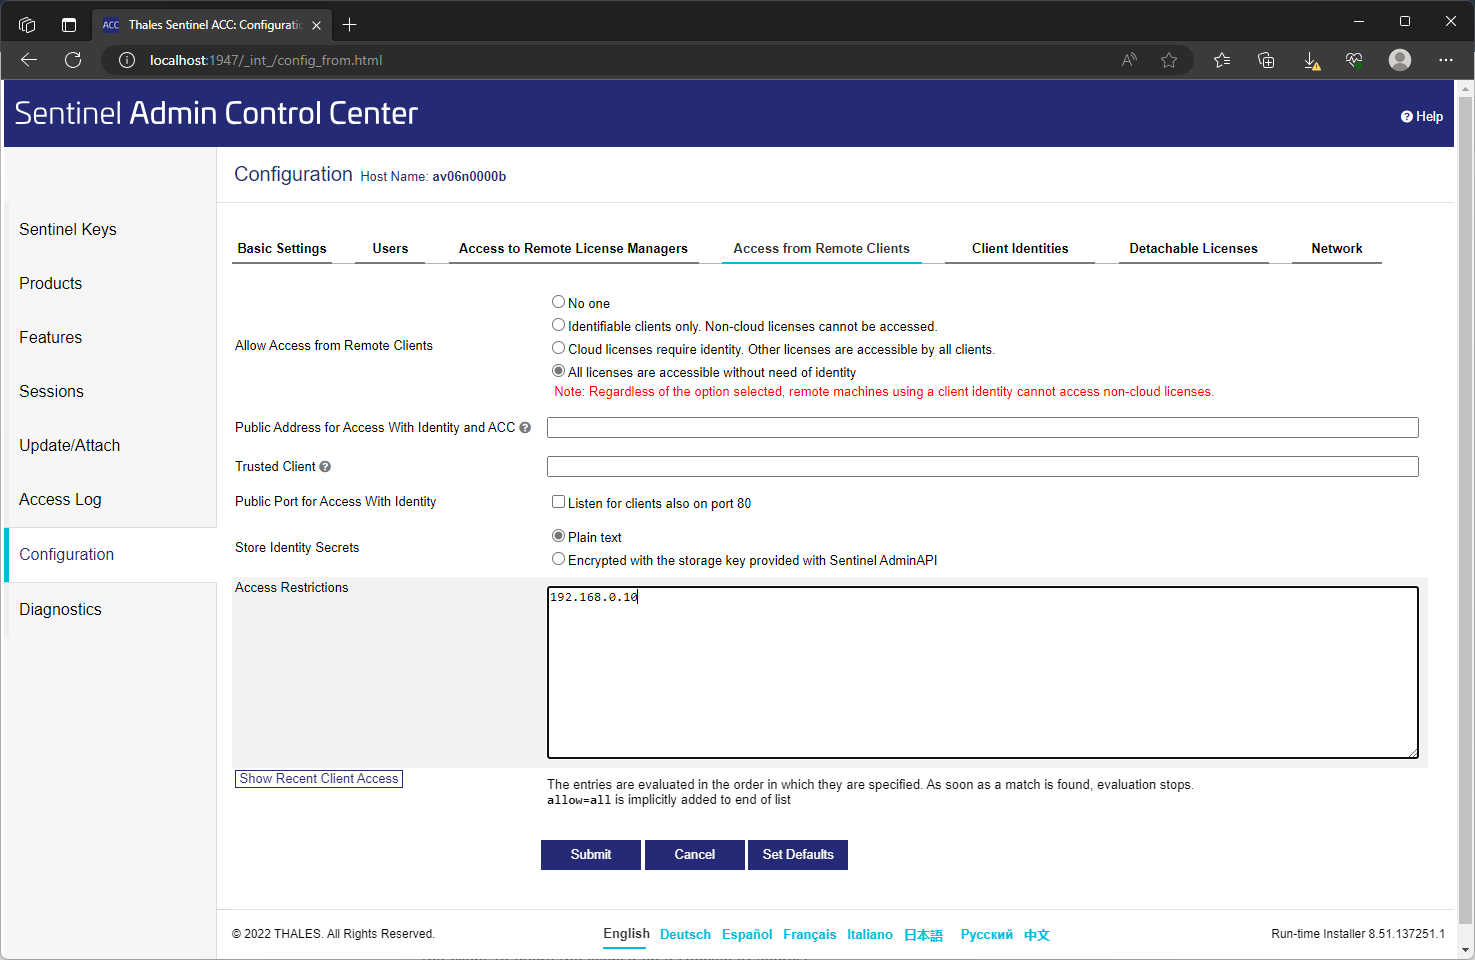Click the help icon beside Trusted Client
This screenshot has height=960, width=1475.
[x=325, y=467]
